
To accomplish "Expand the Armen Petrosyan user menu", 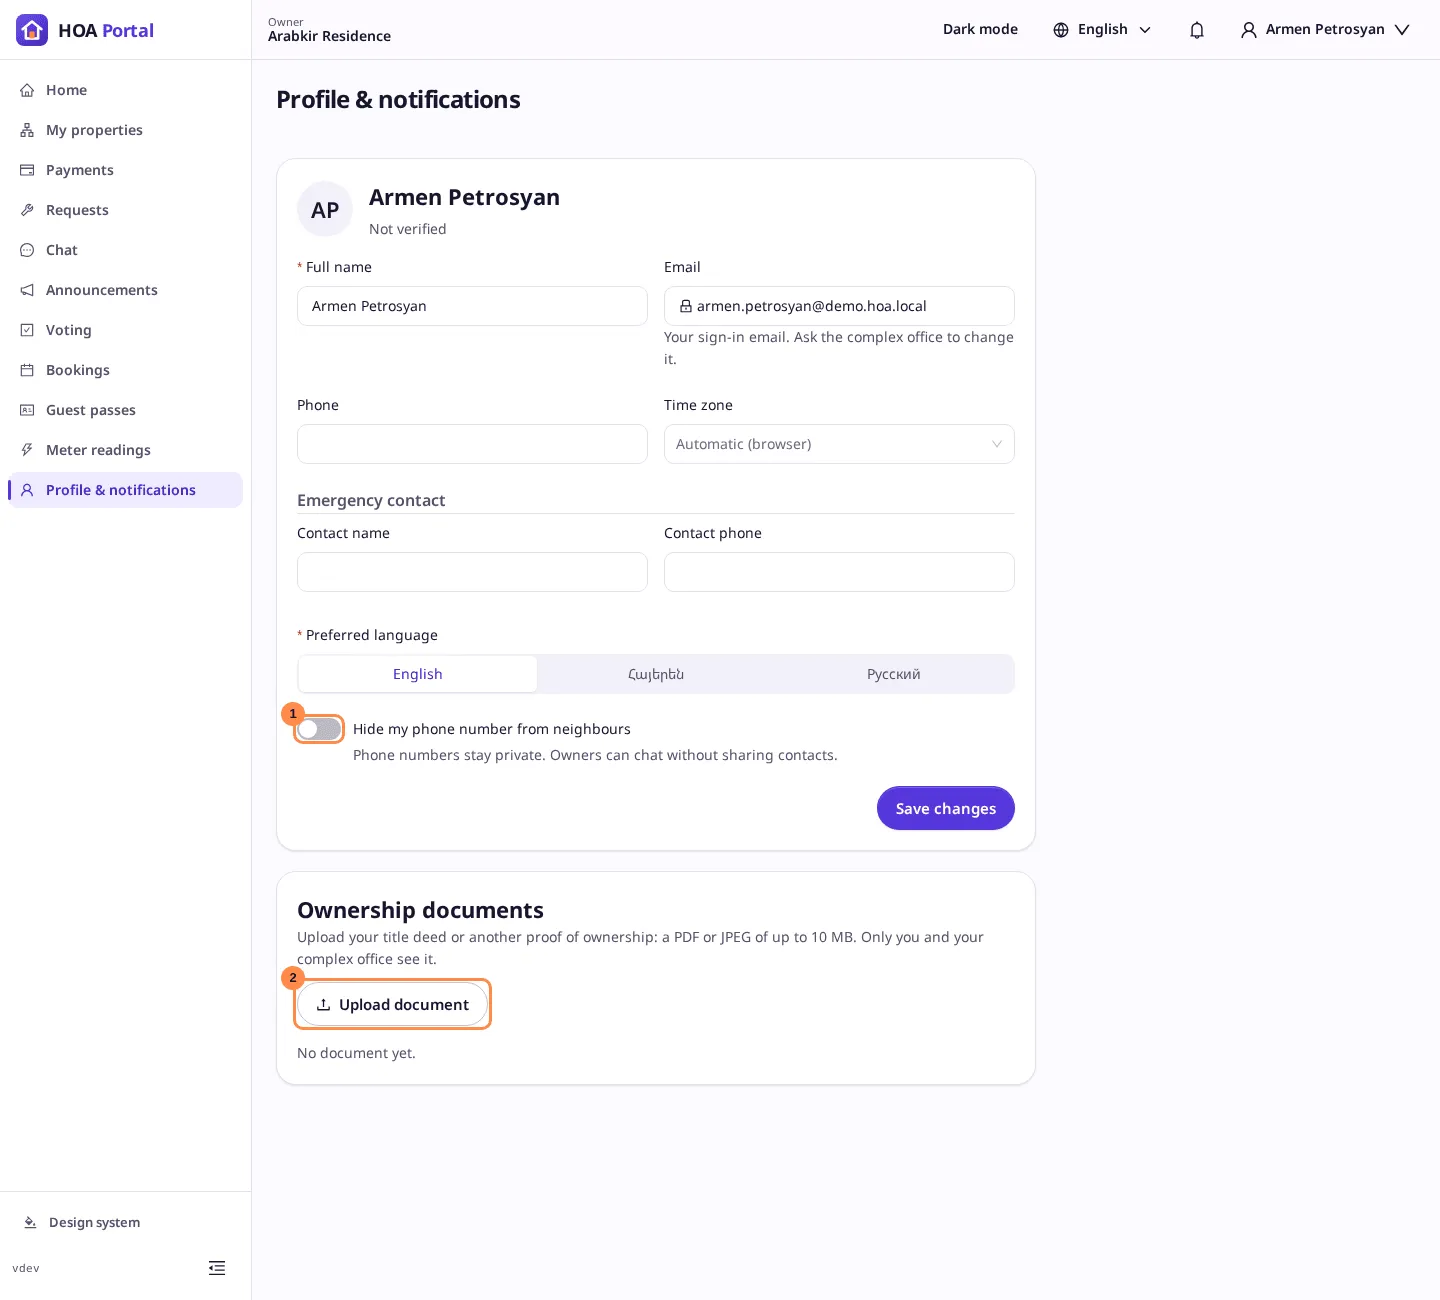I will click(1325, 30).
